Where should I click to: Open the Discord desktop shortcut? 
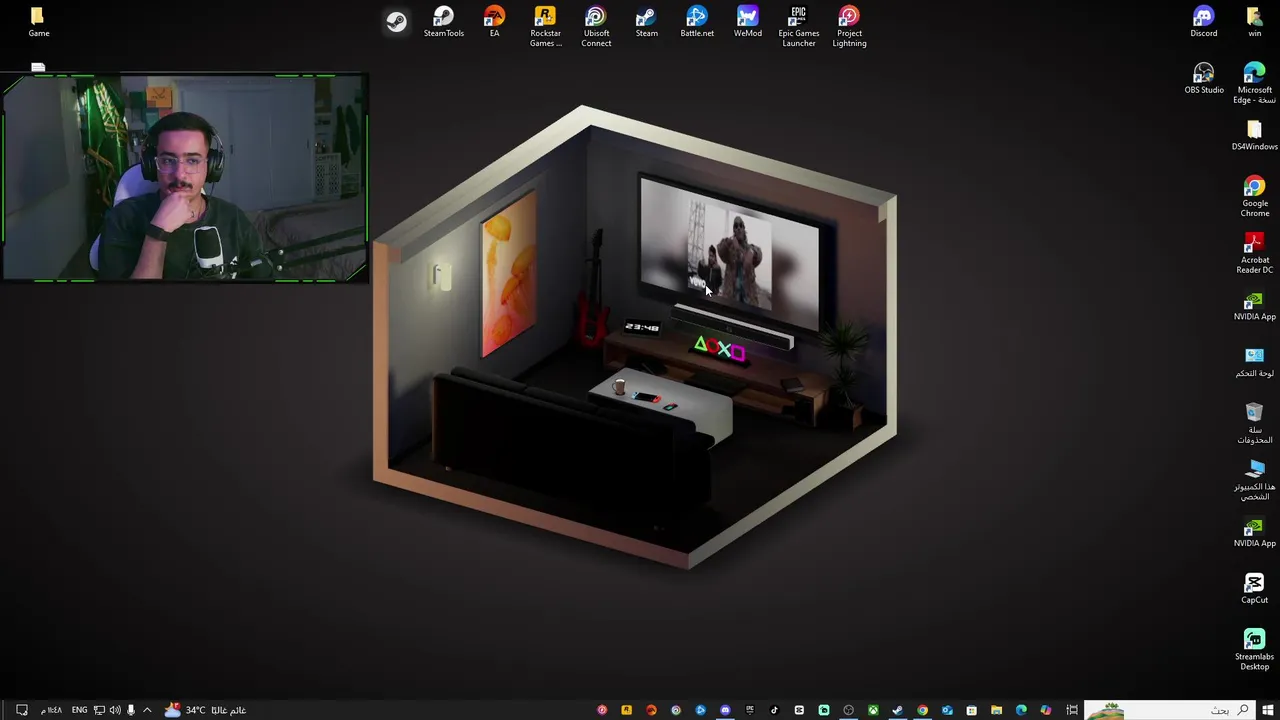pos(1203,22)
